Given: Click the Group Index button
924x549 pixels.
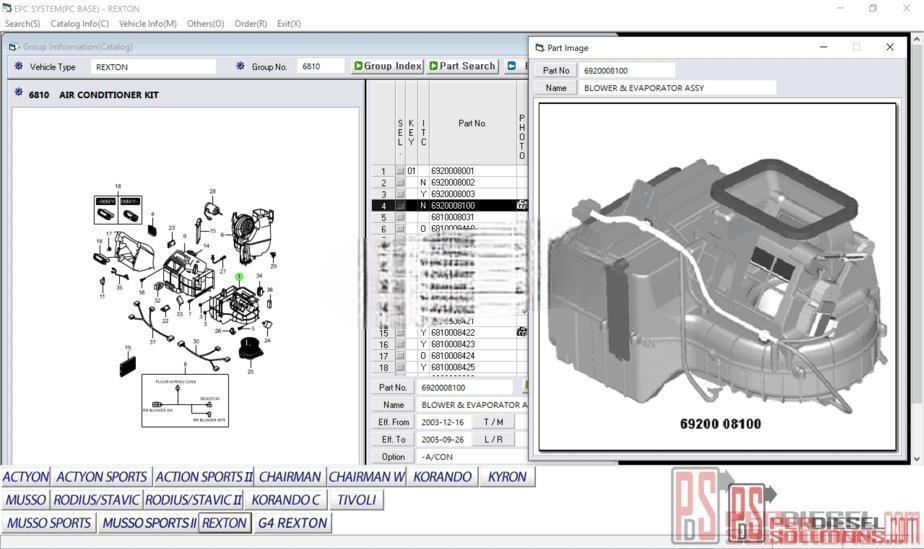Looking at the screenshot, I should click(x=387, y=66).
